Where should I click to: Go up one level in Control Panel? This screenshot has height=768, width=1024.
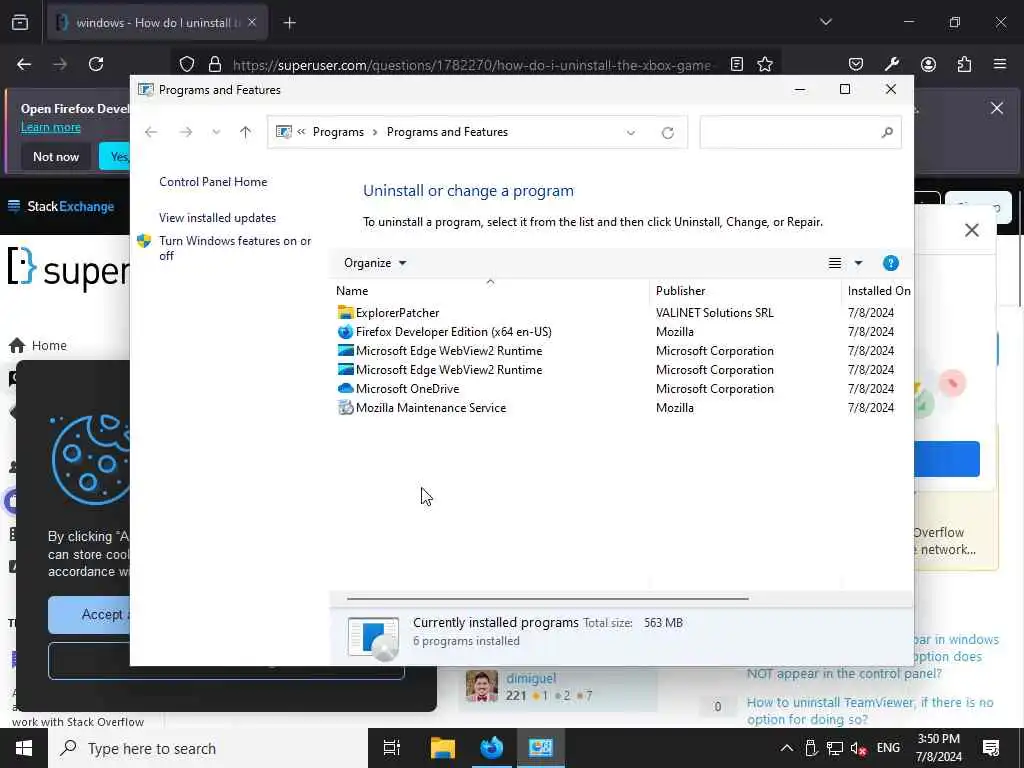coord(245,132)
